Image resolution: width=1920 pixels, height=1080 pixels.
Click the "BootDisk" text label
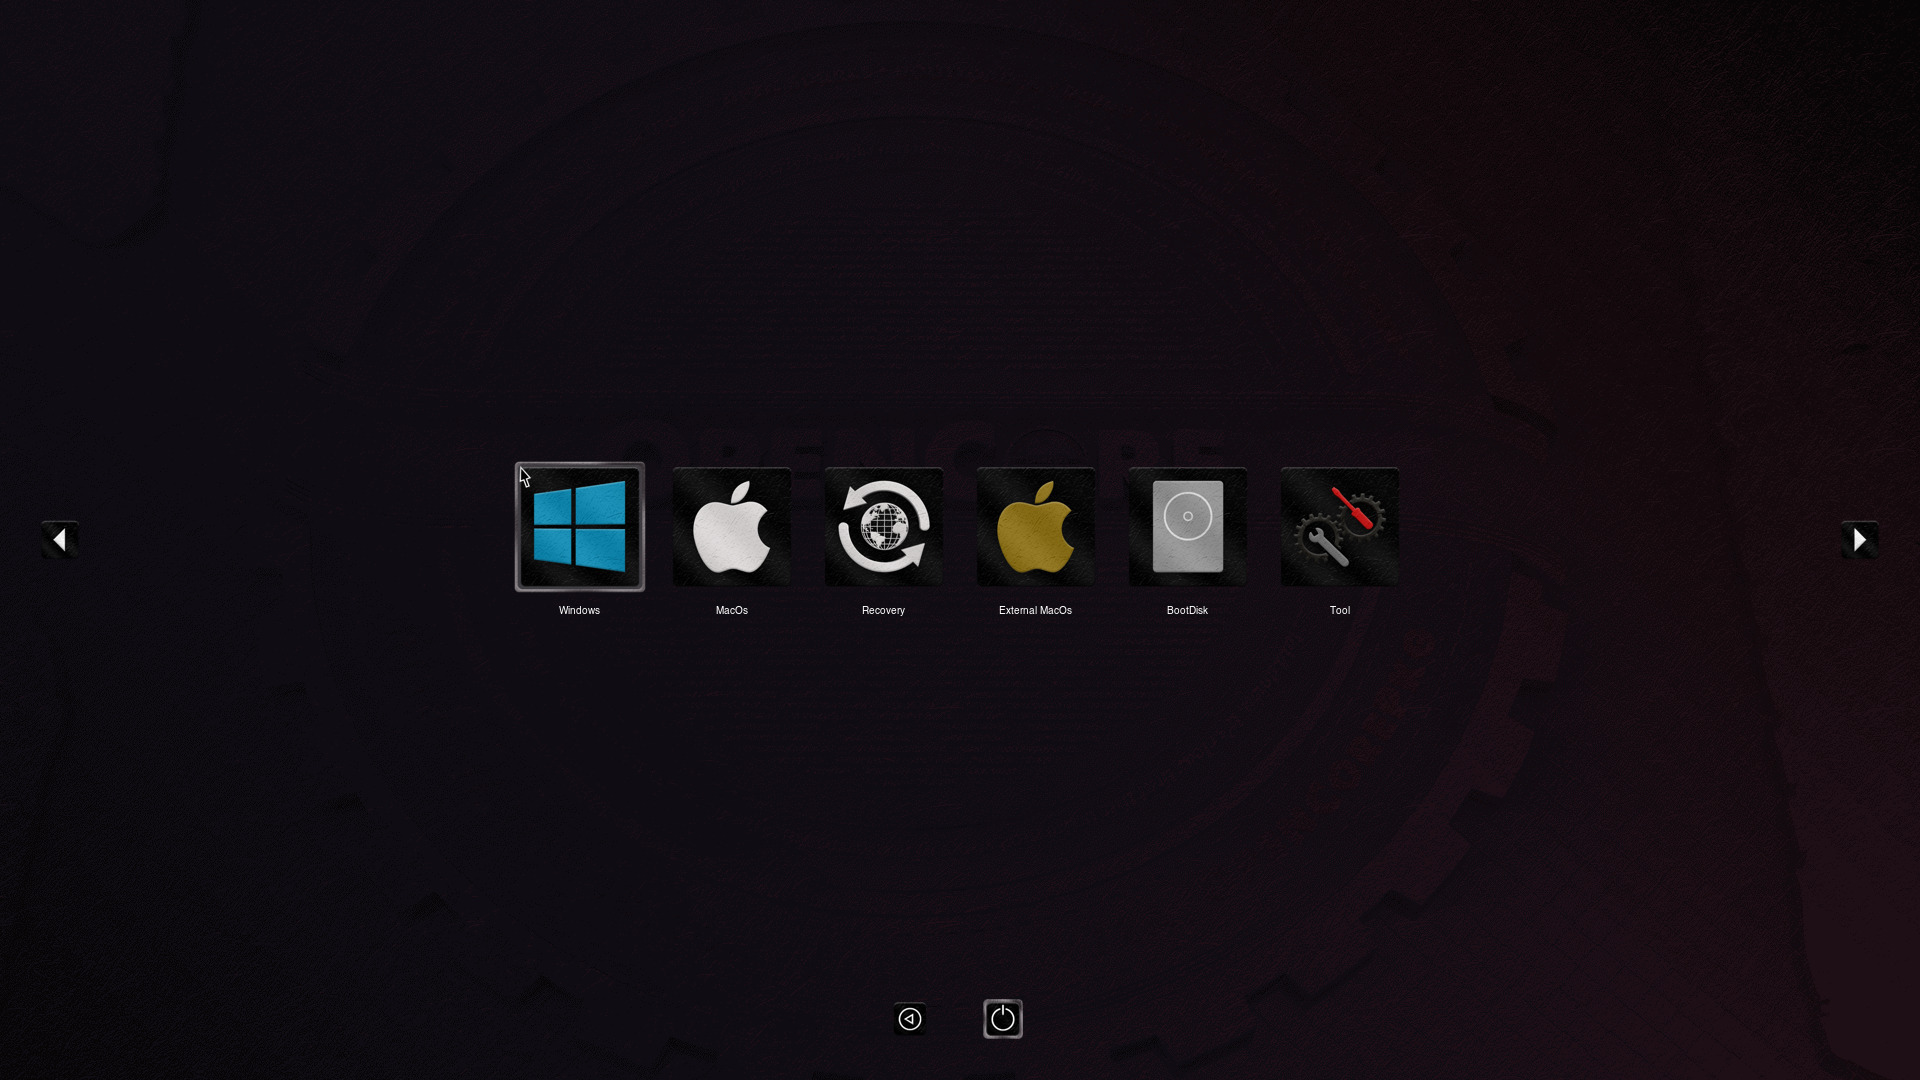(x=1187, y=610)
